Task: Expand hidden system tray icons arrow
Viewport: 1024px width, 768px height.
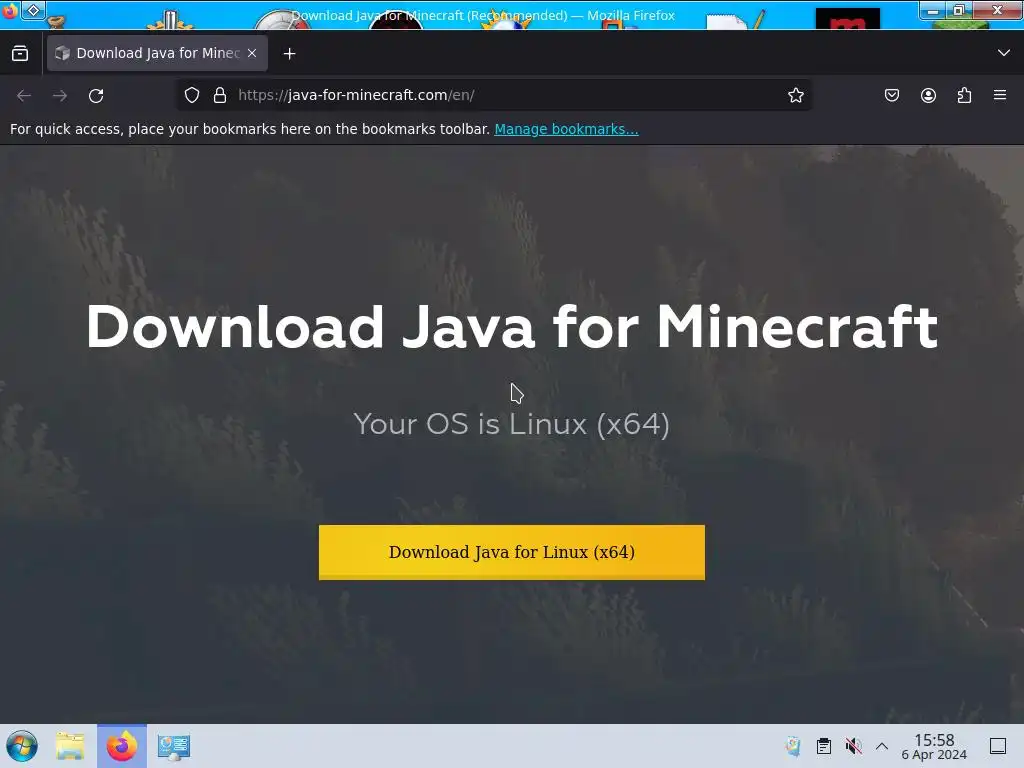Action: pos(882,746)
